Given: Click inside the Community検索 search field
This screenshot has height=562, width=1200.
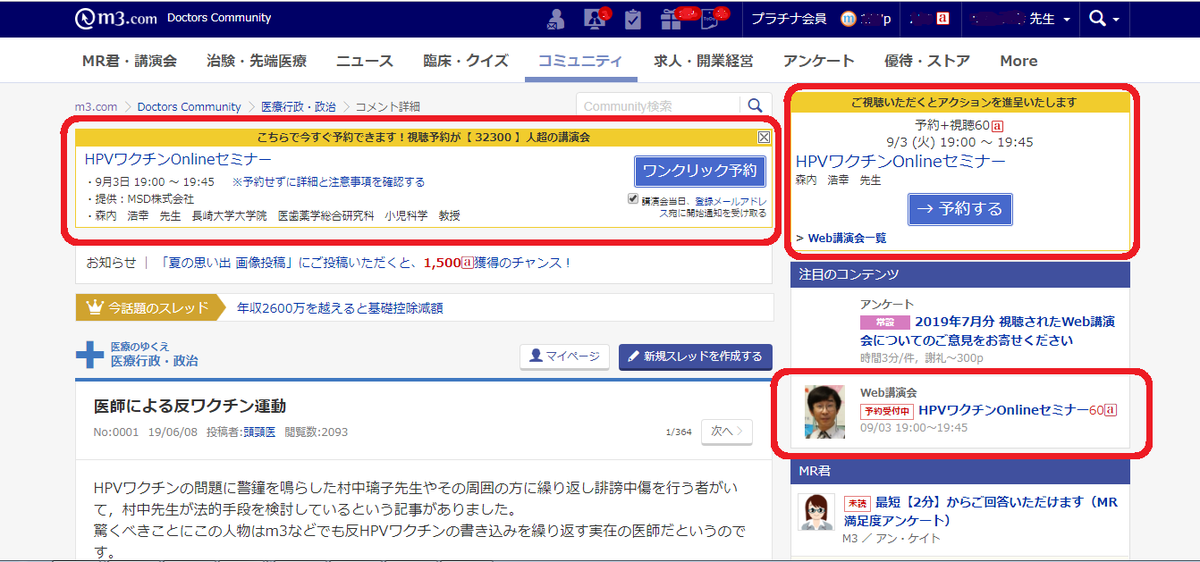Looking at the screenshot, I should 658,106.
